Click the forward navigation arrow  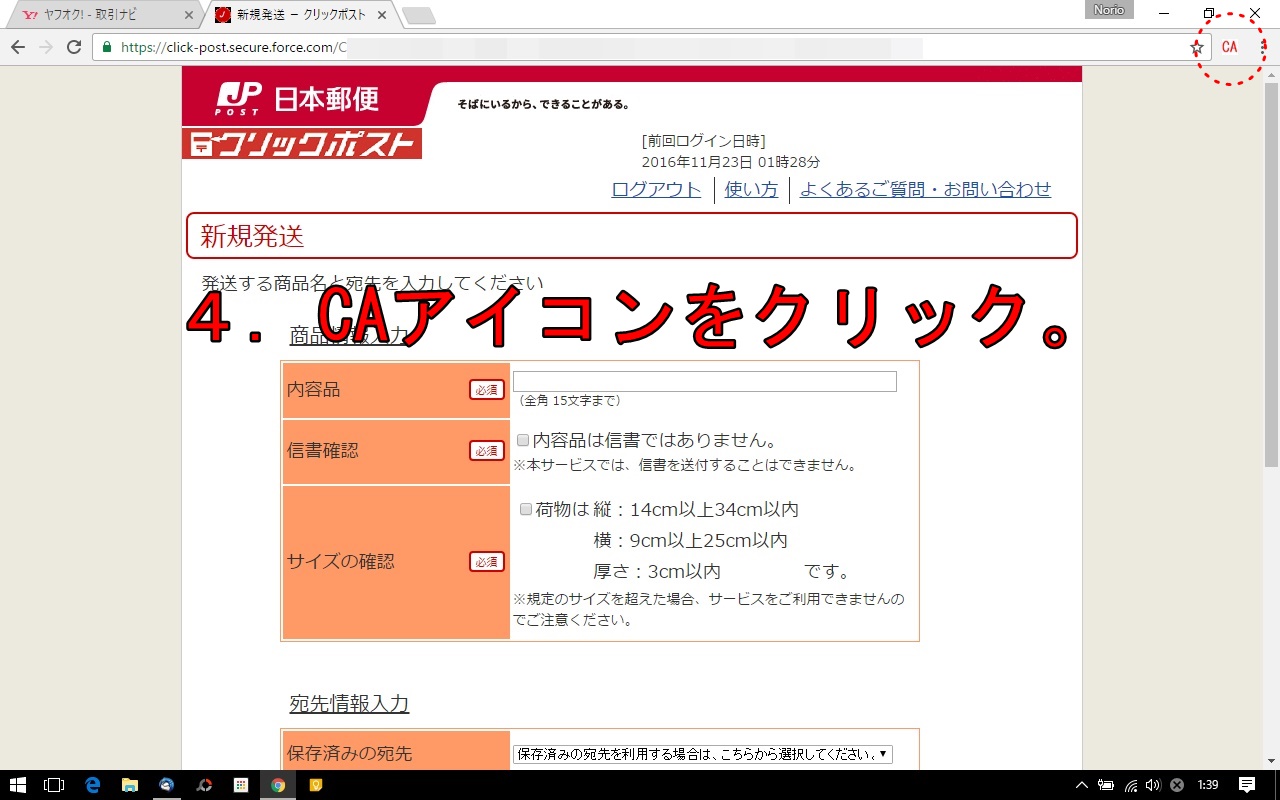click(46, 47)
